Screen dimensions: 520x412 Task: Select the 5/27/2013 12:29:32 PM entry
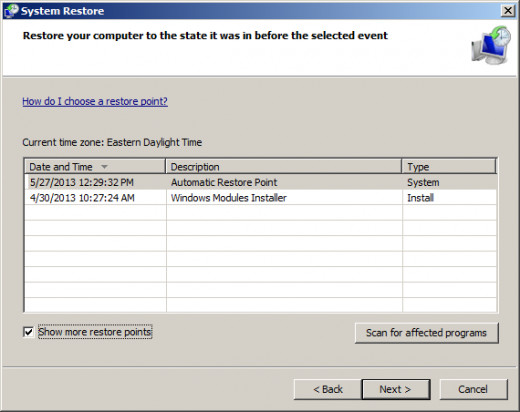pos(82,182)
